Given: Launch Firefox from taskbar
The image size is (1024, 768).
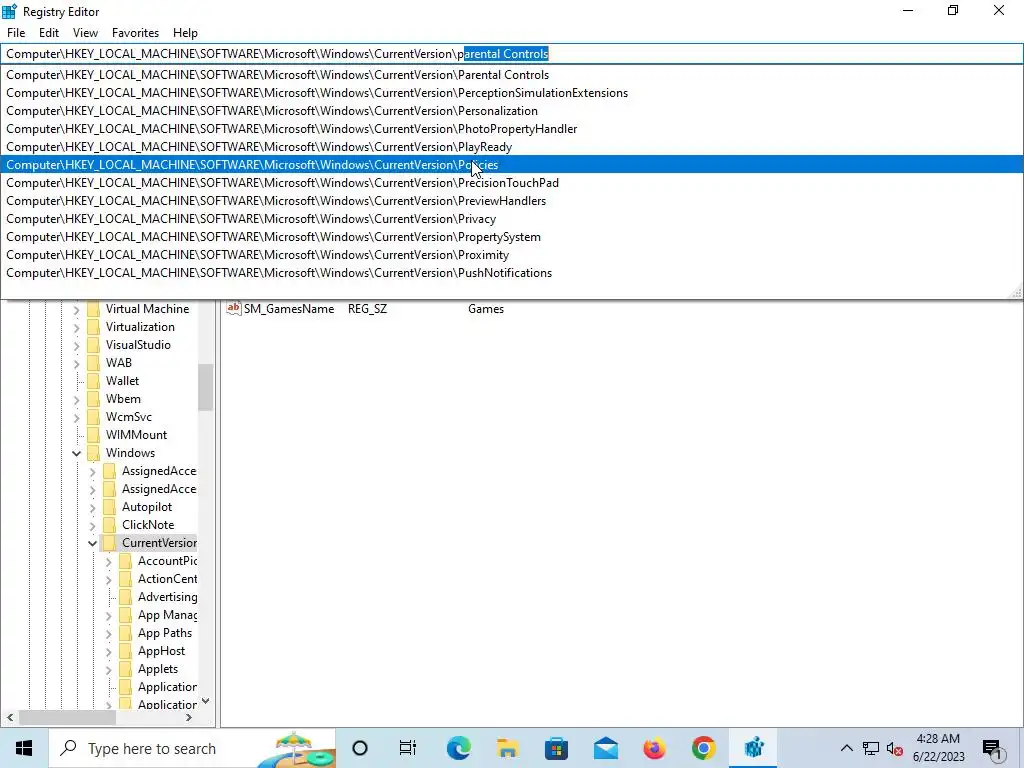Looking at the screenshot, I should (654, 748).
